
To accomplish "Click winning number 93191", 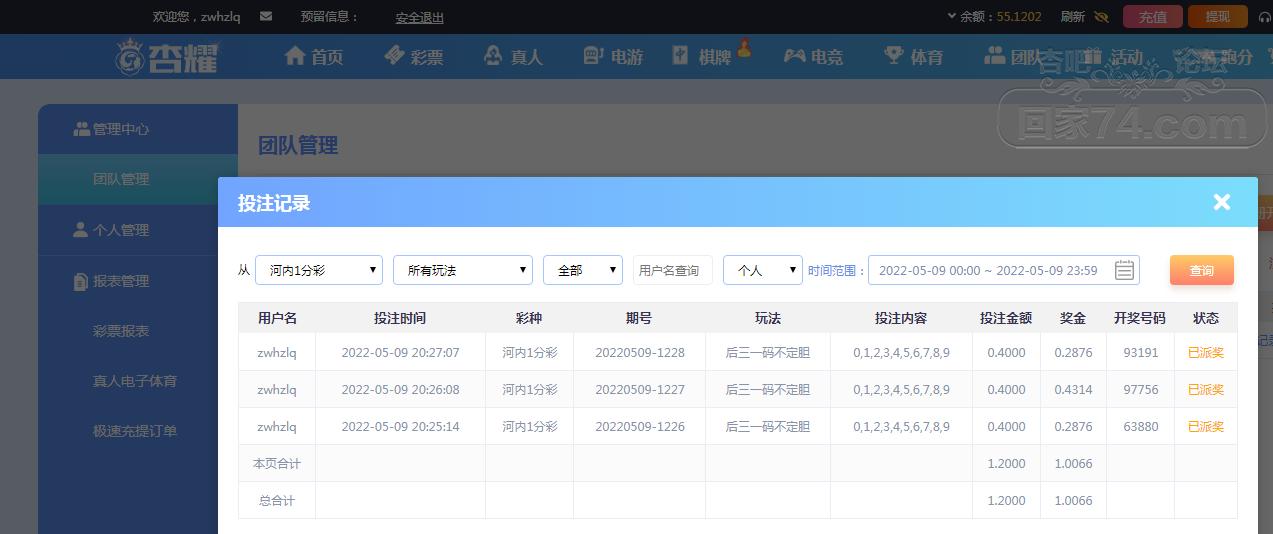I will point(1140,352).
